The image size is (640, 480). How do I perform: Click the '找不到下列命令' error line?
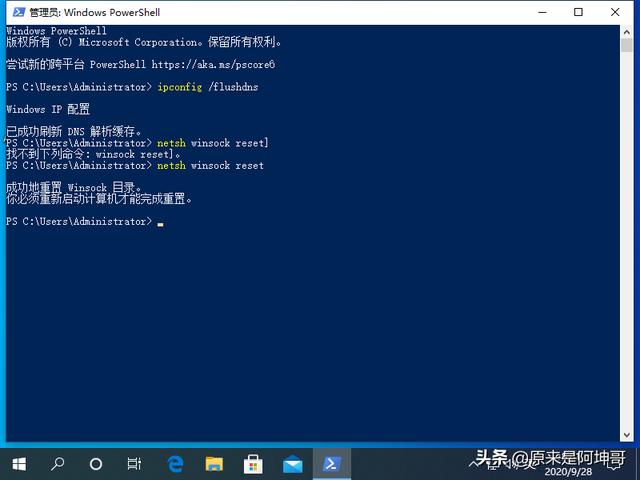tap(93, 154)
